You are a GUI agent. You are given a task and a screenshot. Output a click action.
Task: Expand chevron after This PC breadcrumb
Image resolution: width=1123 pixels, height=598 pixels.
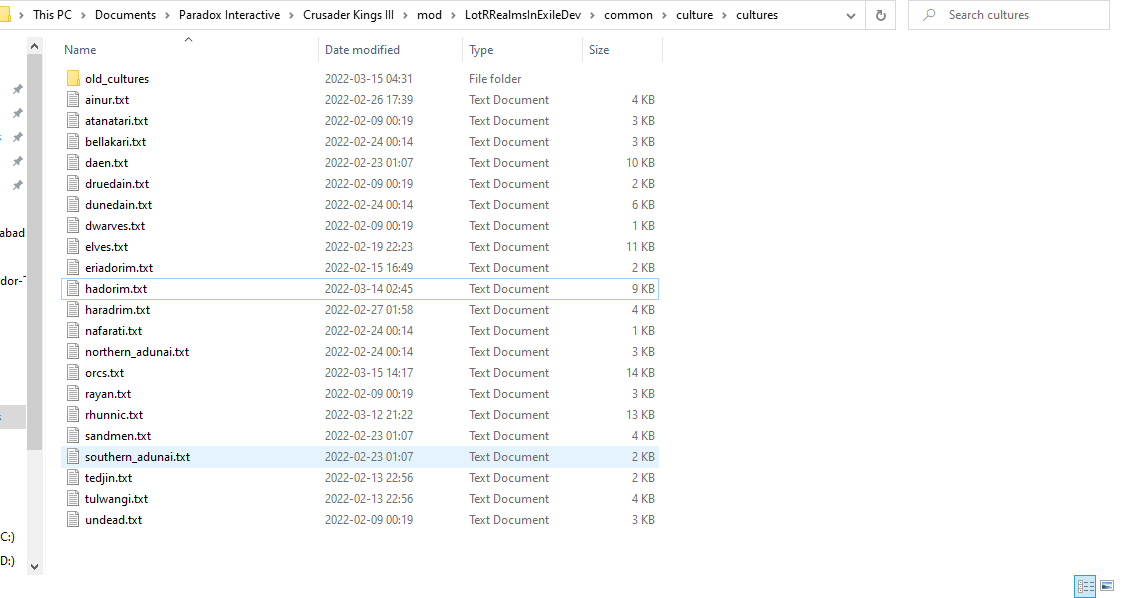[83, 15]
